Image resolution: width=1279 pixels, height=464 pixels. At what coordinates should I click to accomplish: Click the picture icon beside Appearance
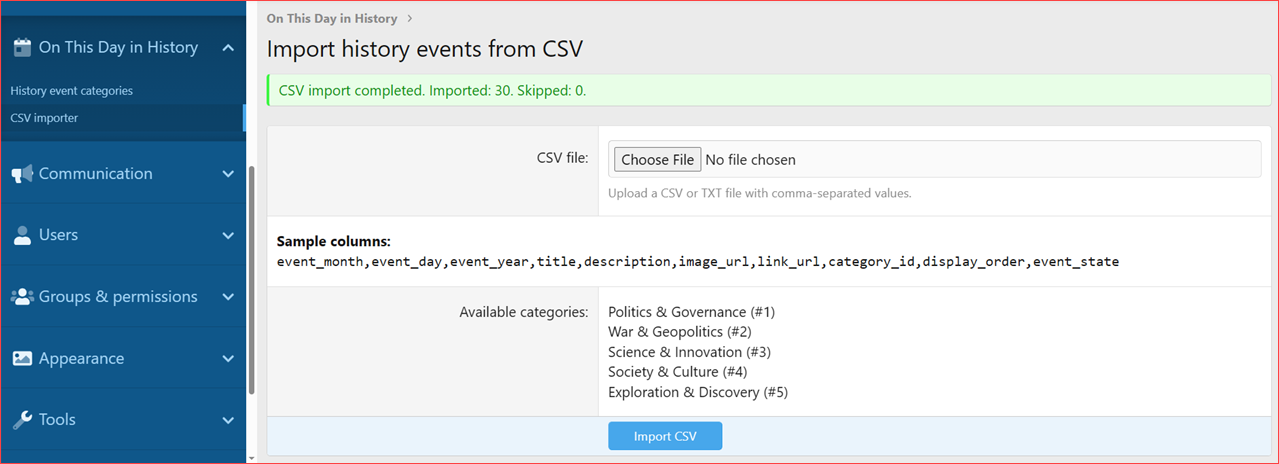pyautogui.click(x=22, y=359)
